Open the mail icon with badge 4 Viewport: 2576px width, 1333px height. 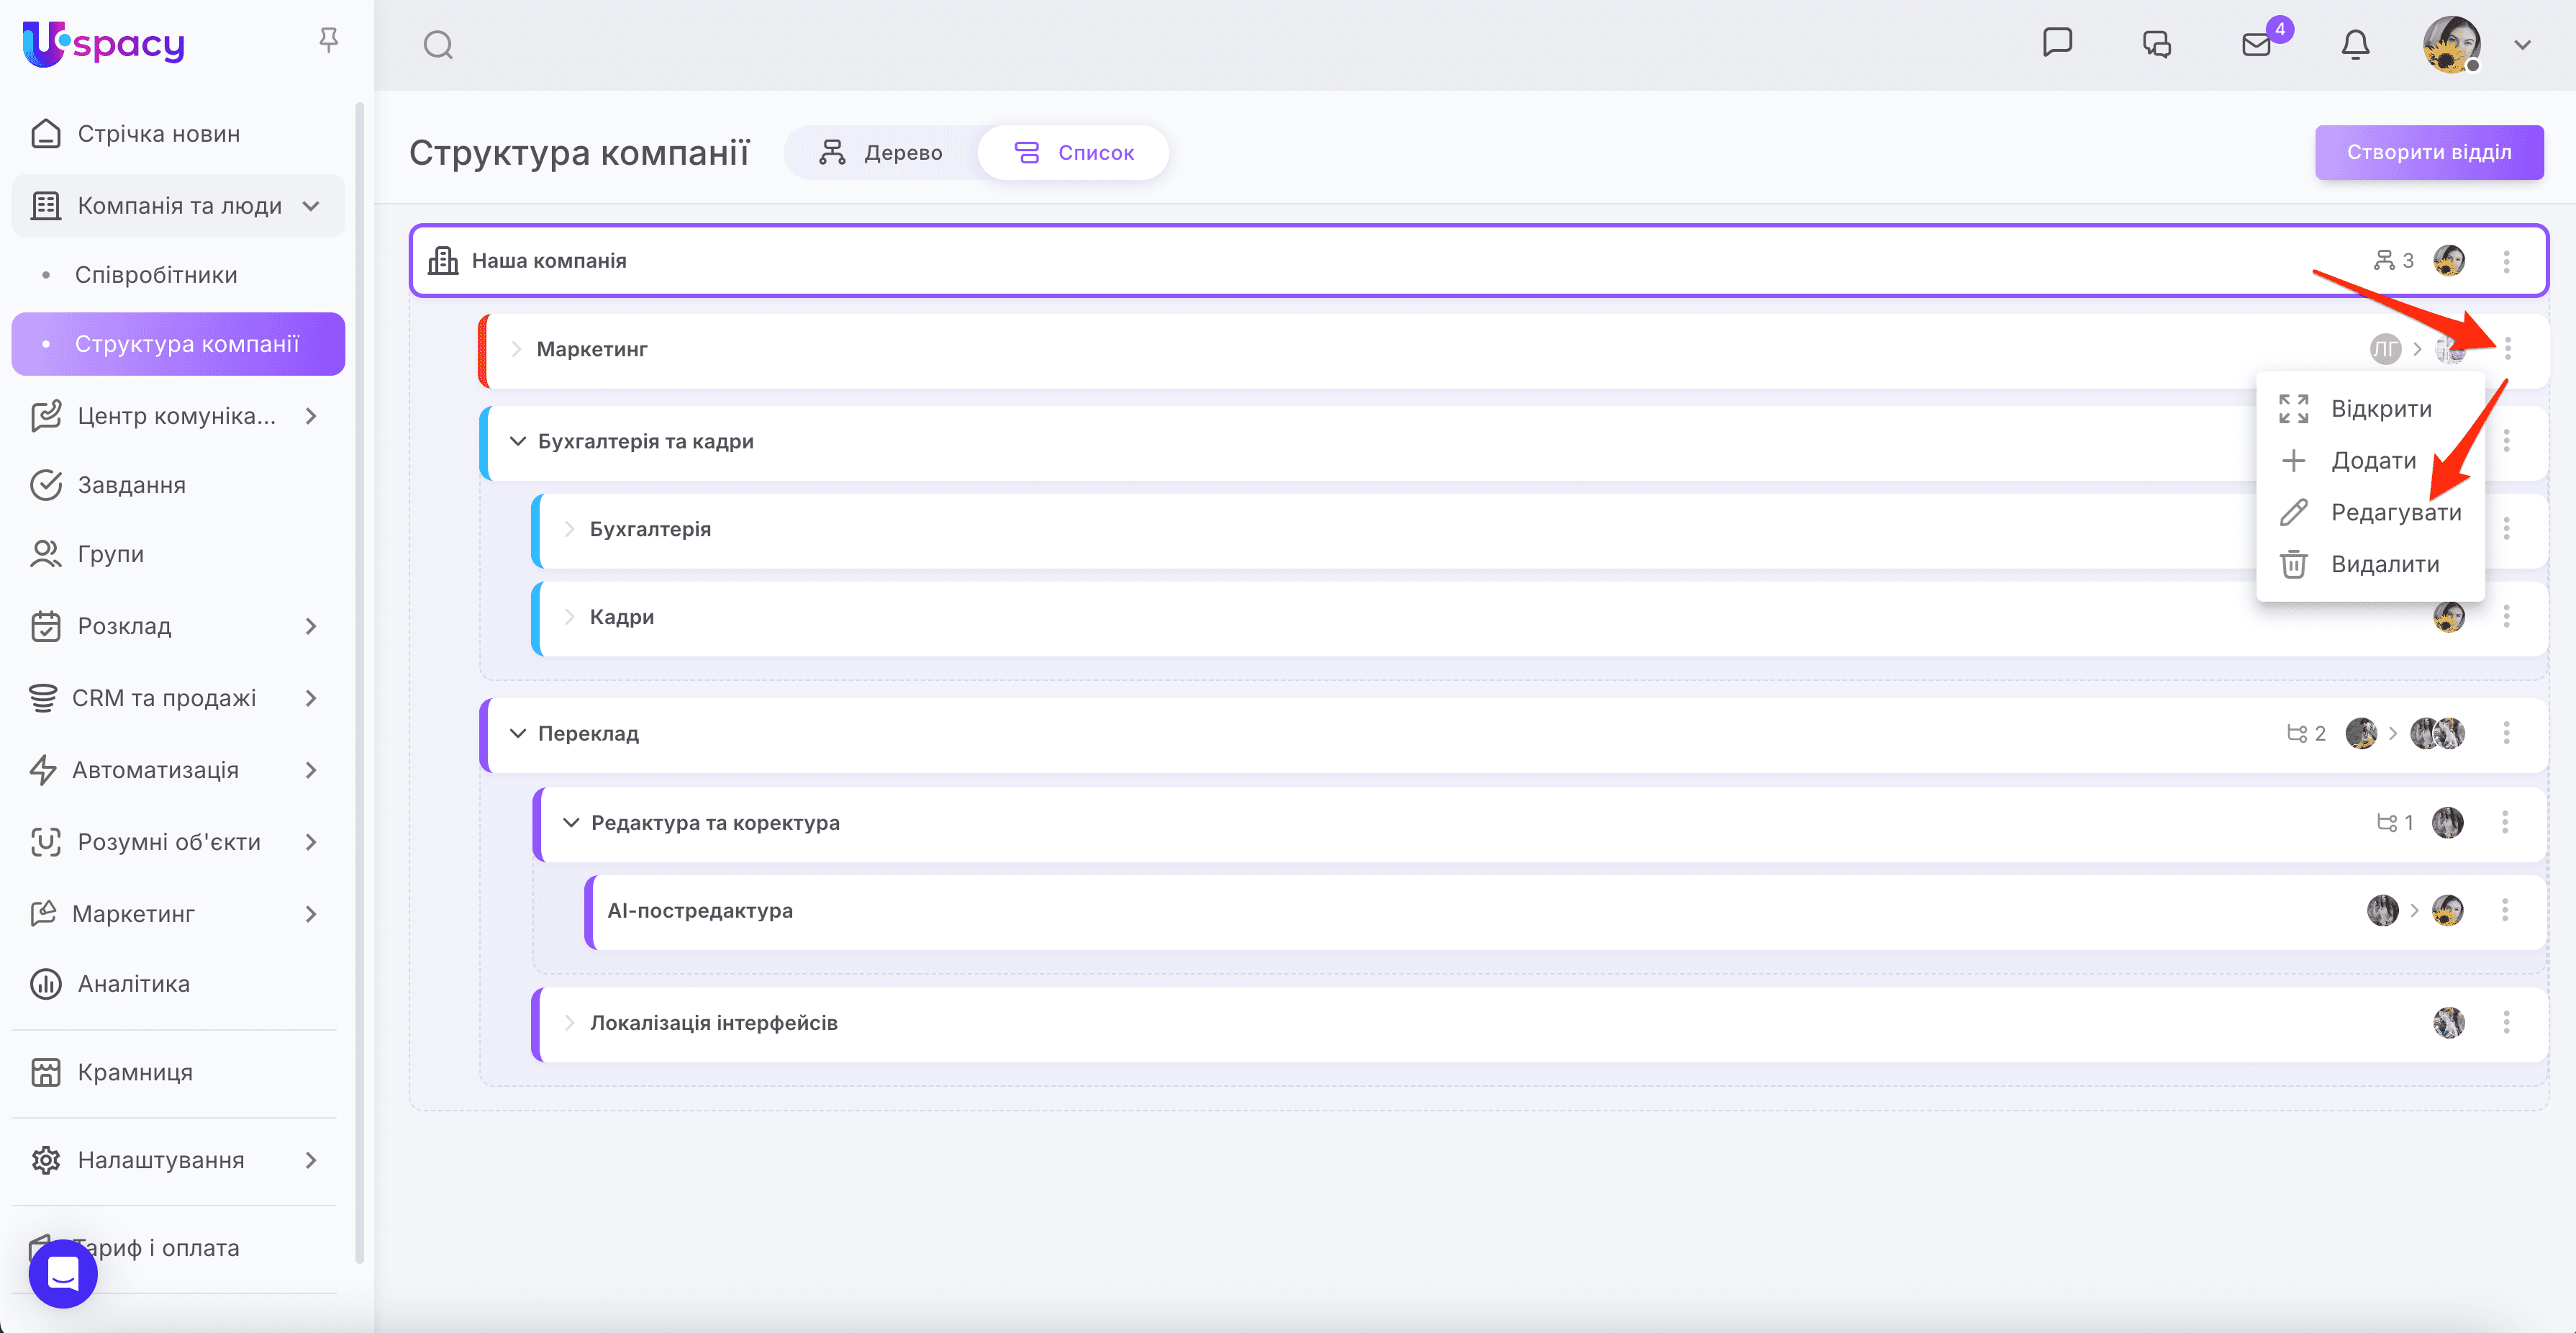(2256, 45)
